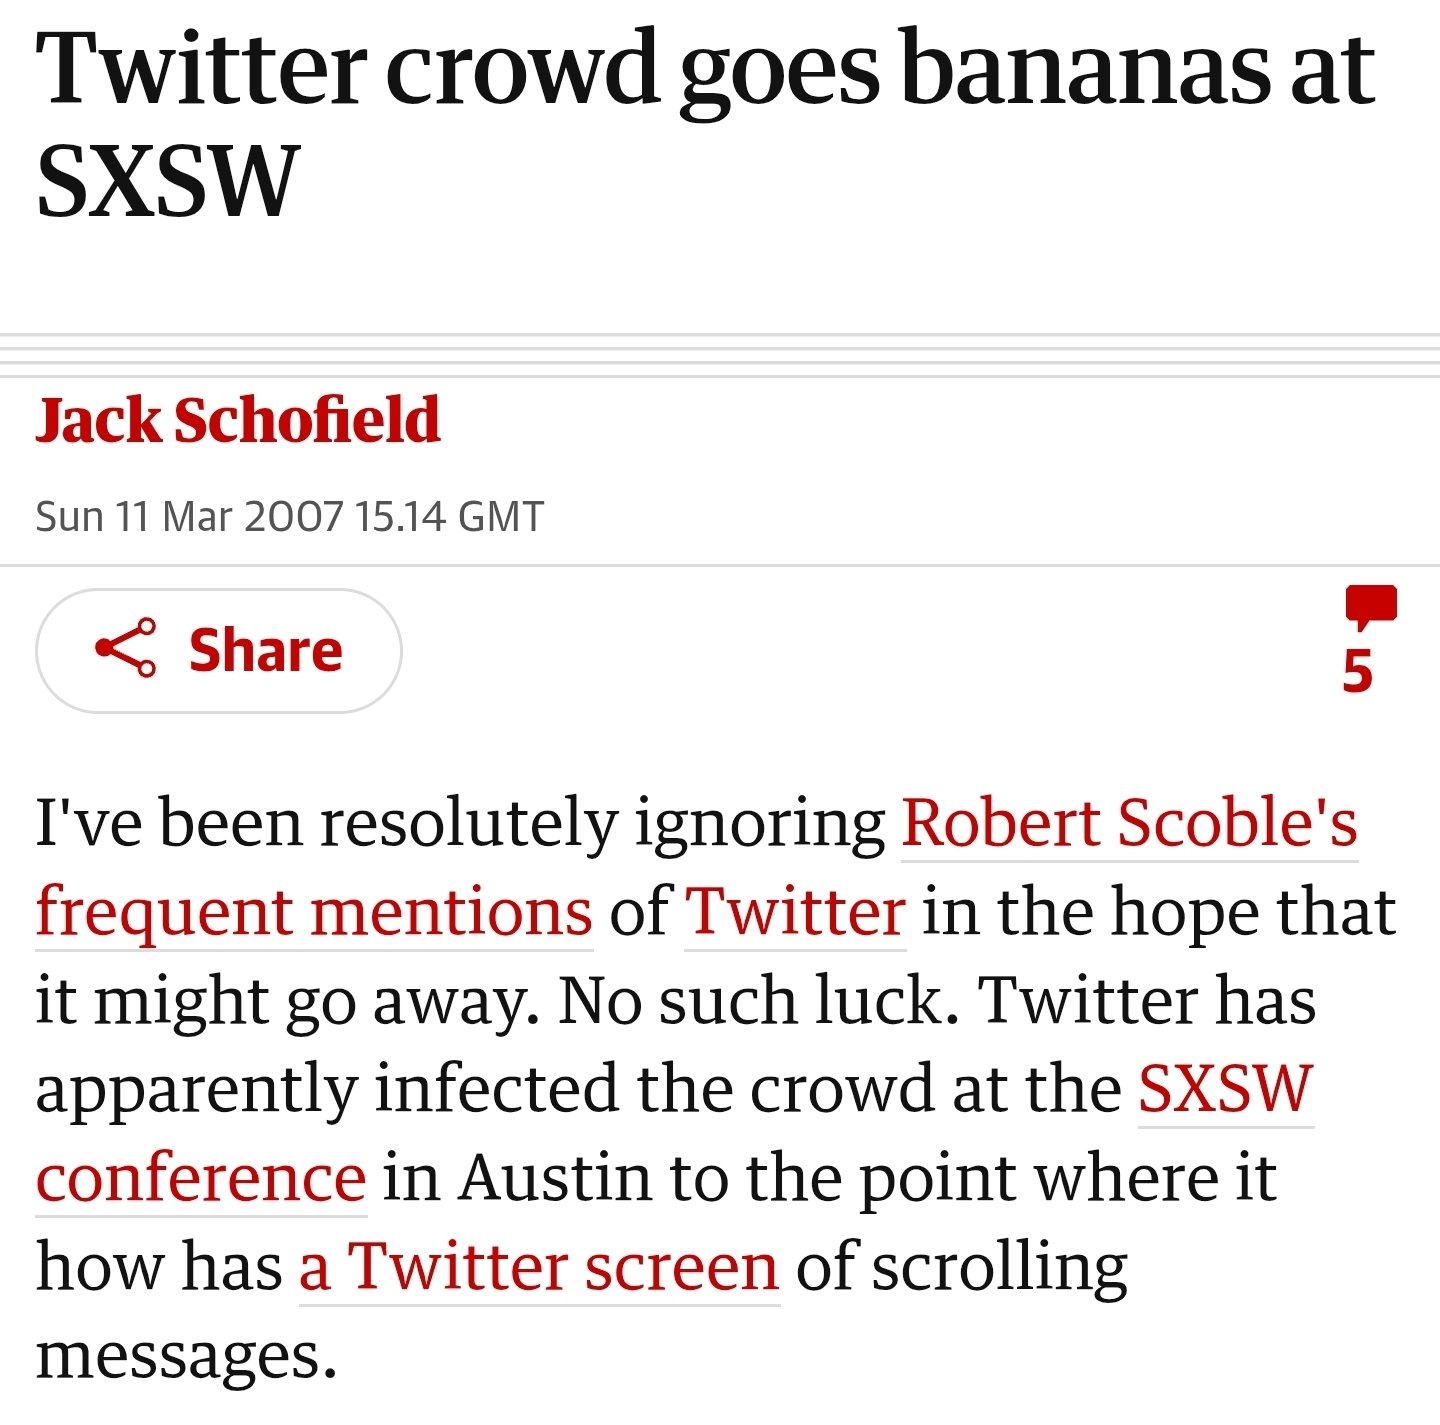View the 5 comments count
This screenshot has width=1440, height=1425.
coord(1357,672)
